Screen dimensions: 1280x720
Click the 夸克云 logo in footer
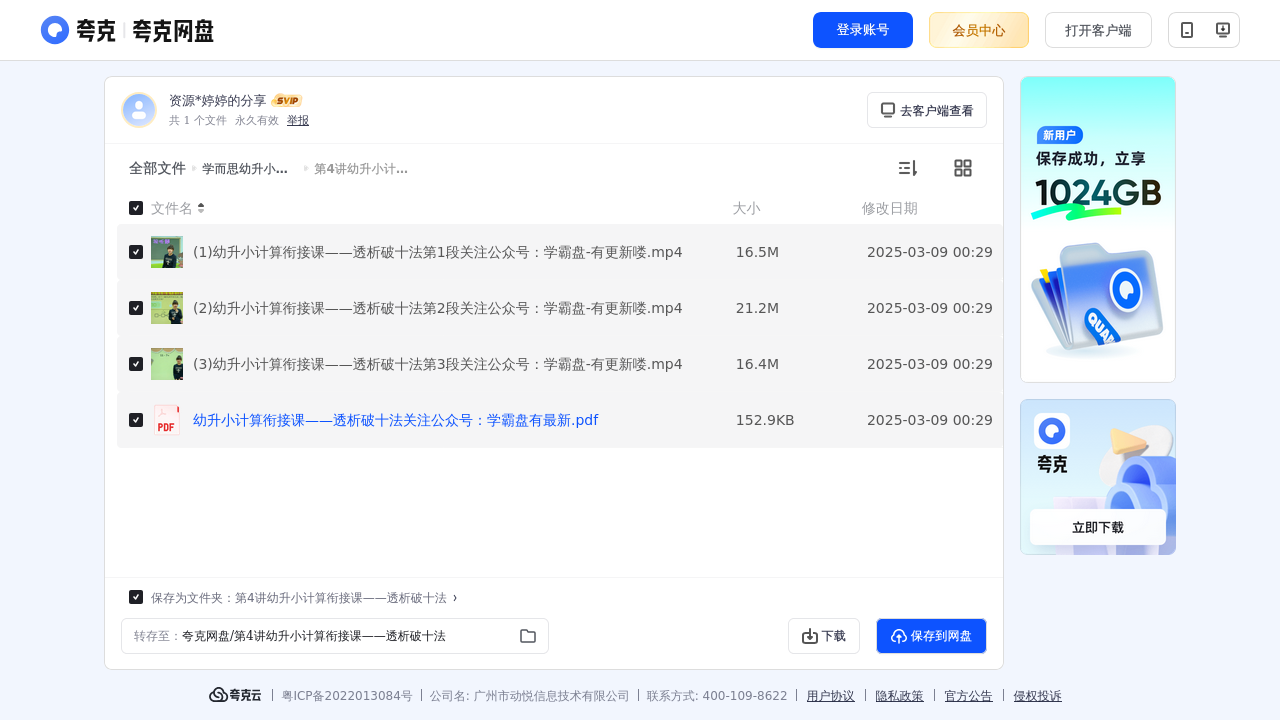tap(235, 695)
